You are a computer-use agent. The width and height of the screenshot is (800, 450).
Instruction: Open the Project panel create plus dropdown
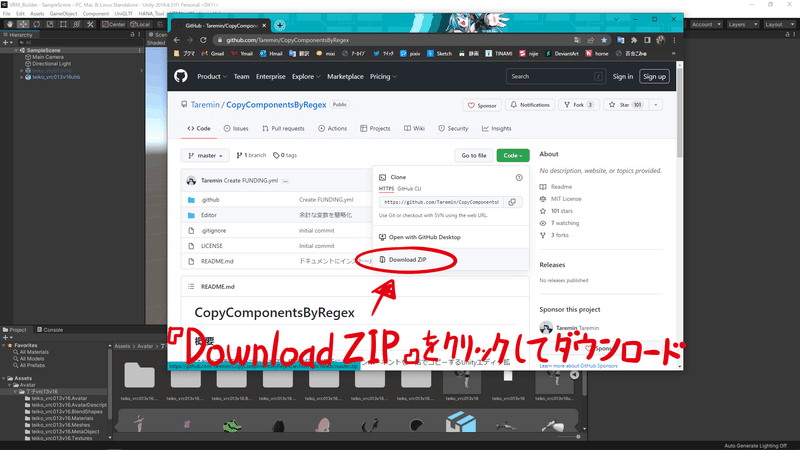pyautogui.click(x=7, y=337)
